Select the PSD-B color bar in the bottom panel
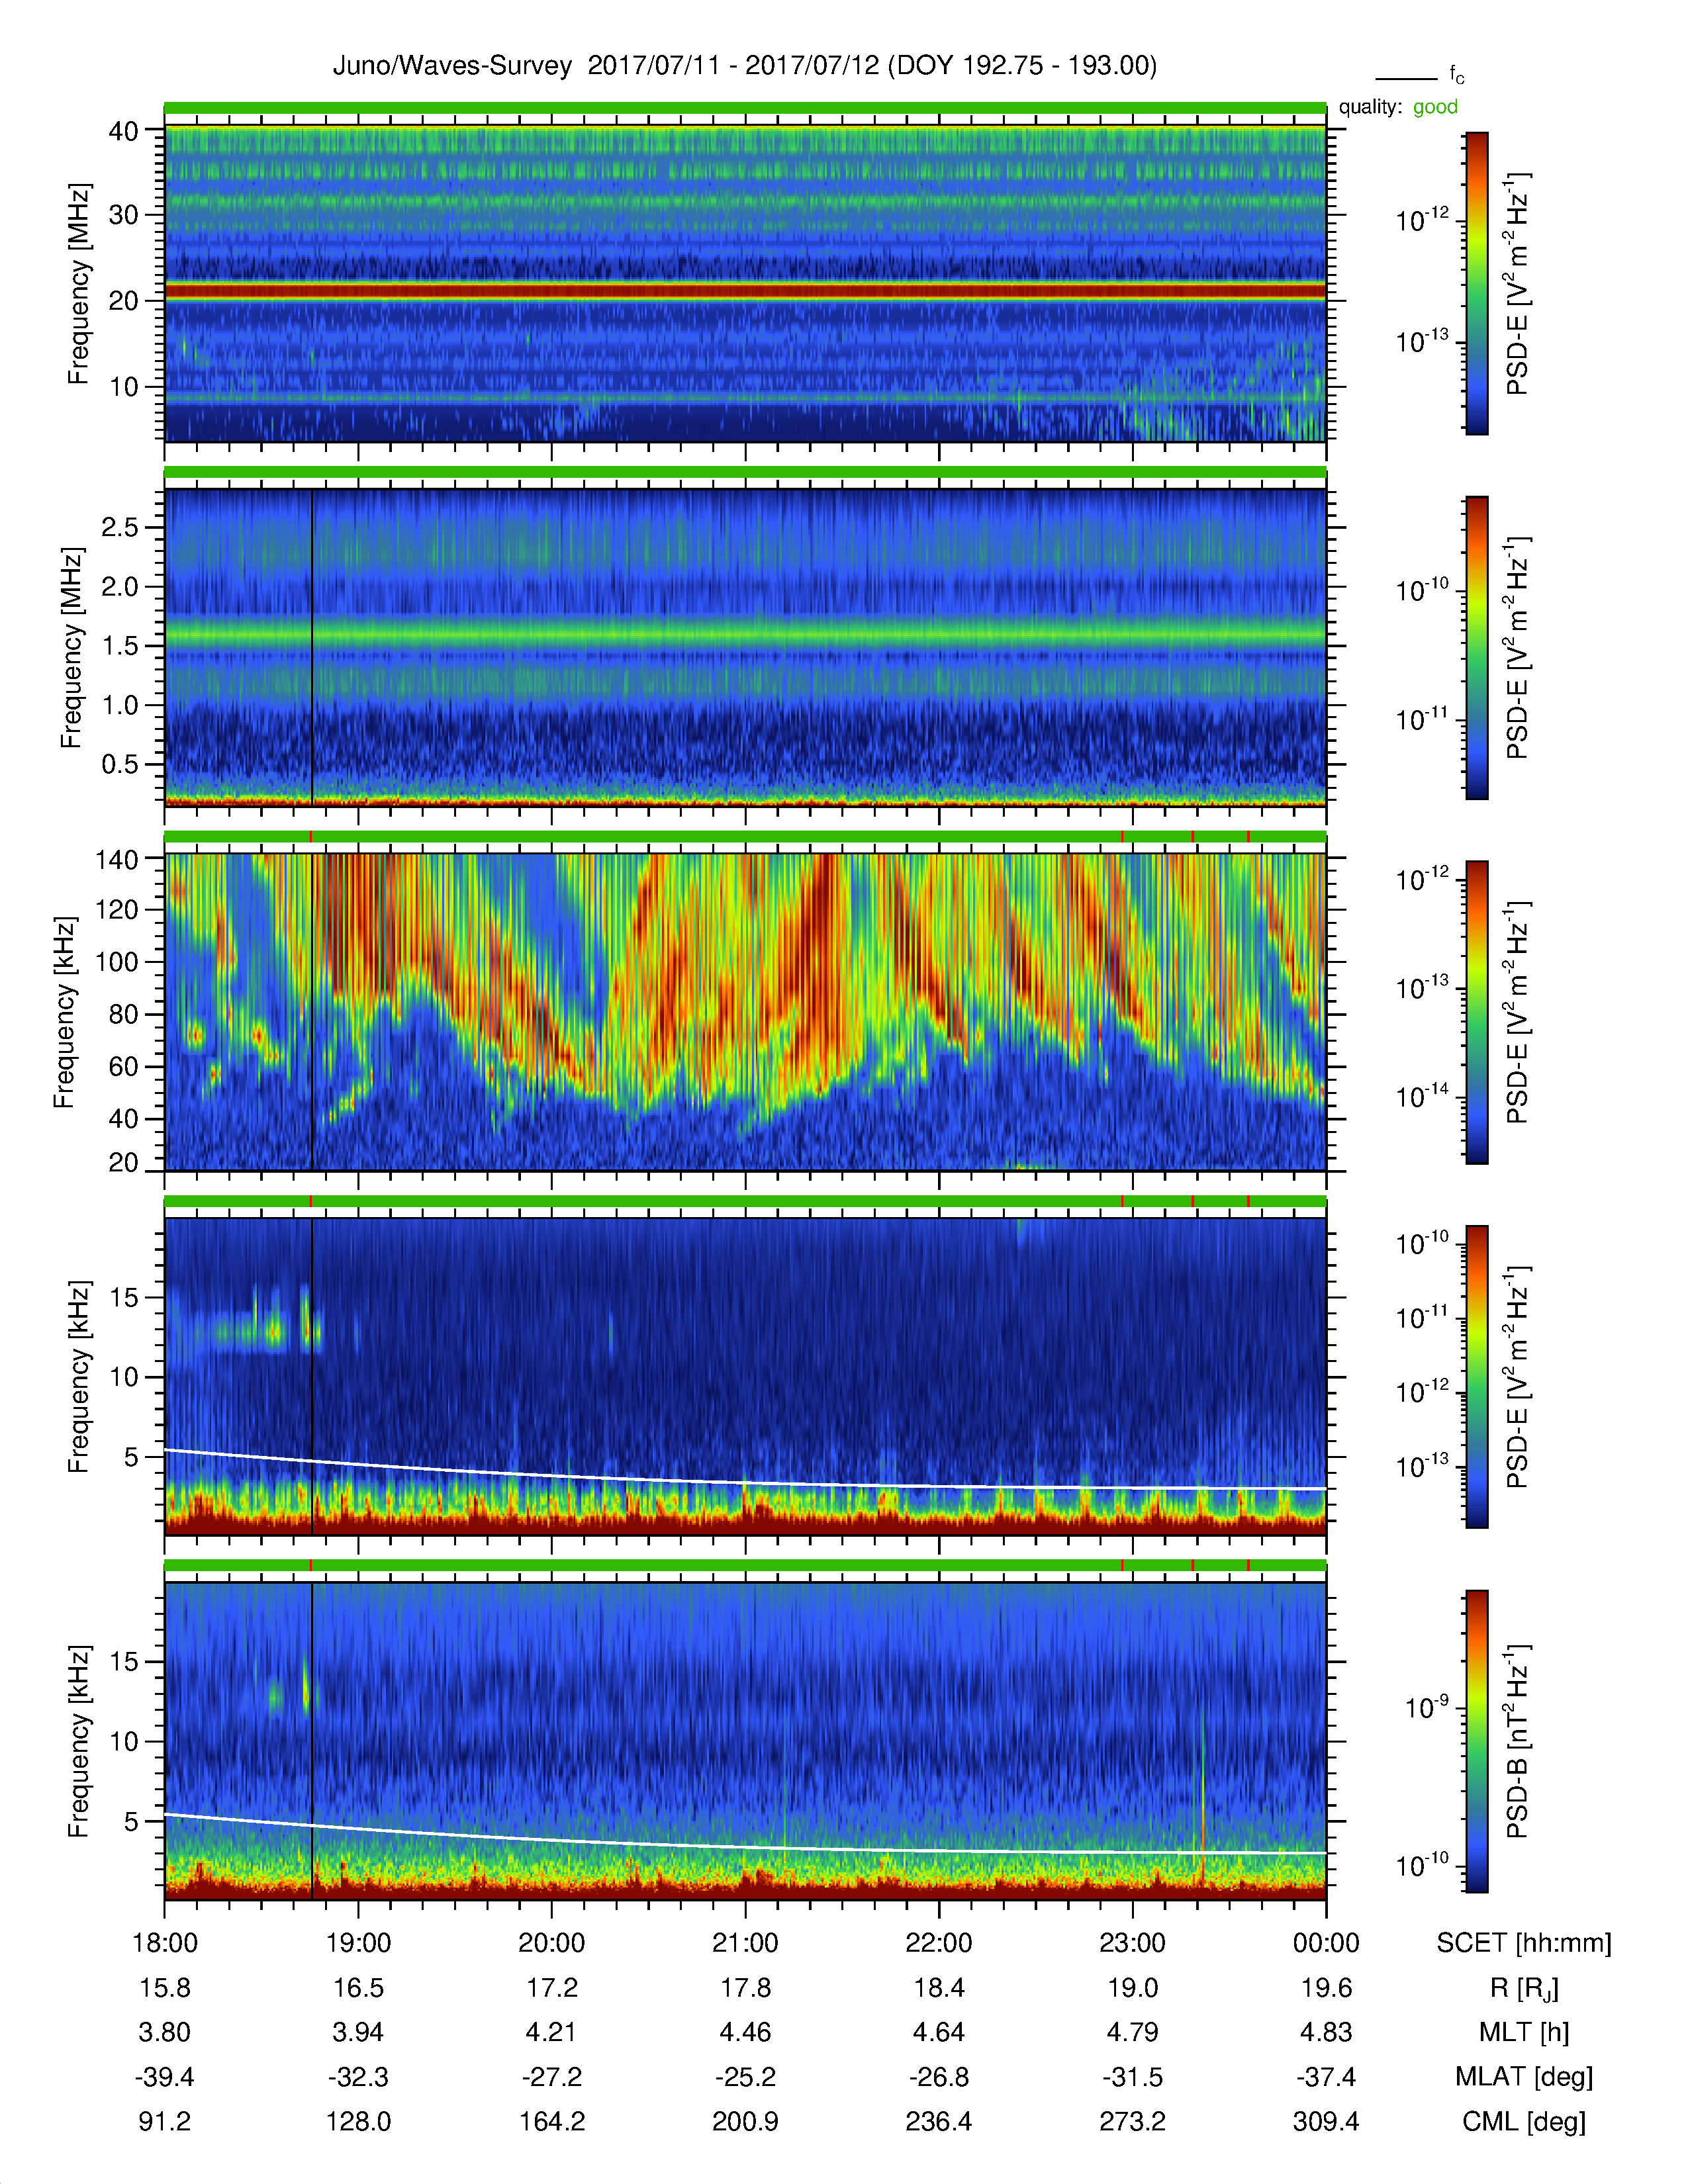Screen dimensions: 1688x2184 point(1476,1741)
